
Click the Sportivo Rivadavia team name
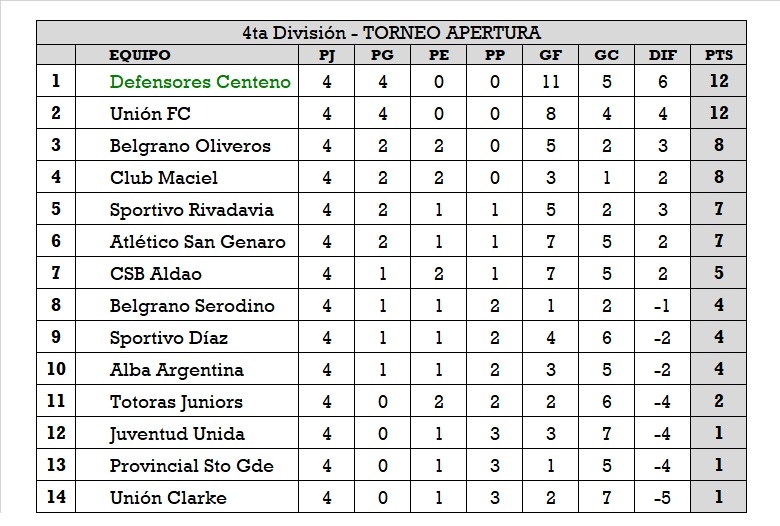coord(191,210)
